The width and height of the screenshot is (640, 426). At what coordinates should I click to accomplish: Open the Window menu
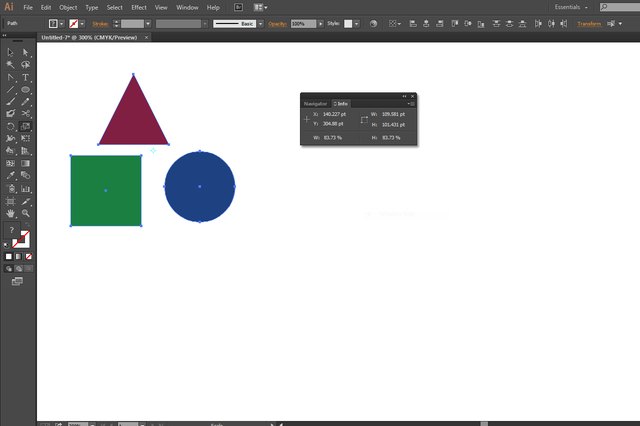(x=187, y=7)
